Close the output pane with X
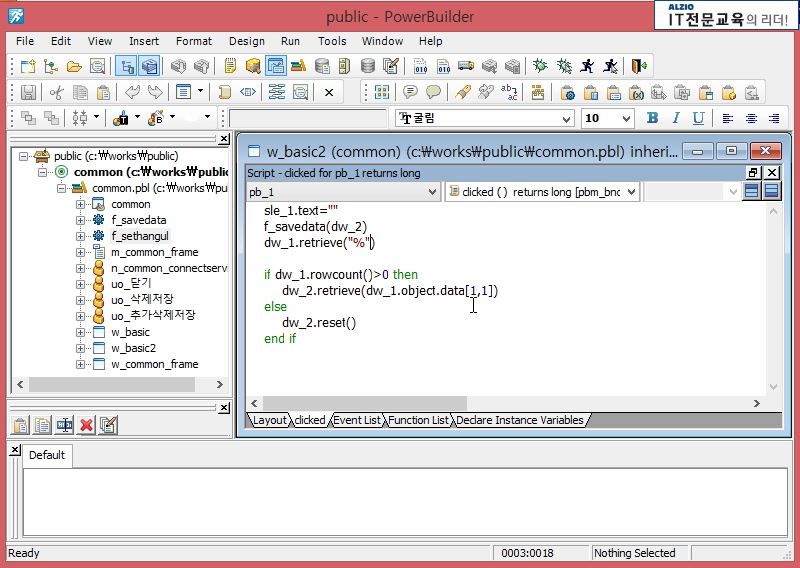 tap(15, 449)
